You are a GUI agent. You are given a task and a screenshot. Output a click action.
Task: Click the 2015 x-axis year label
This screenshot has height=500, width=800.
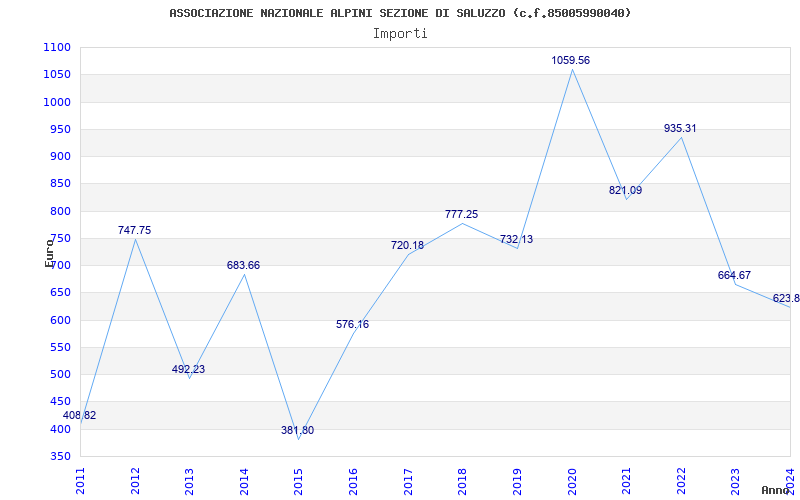pos(299,481)
